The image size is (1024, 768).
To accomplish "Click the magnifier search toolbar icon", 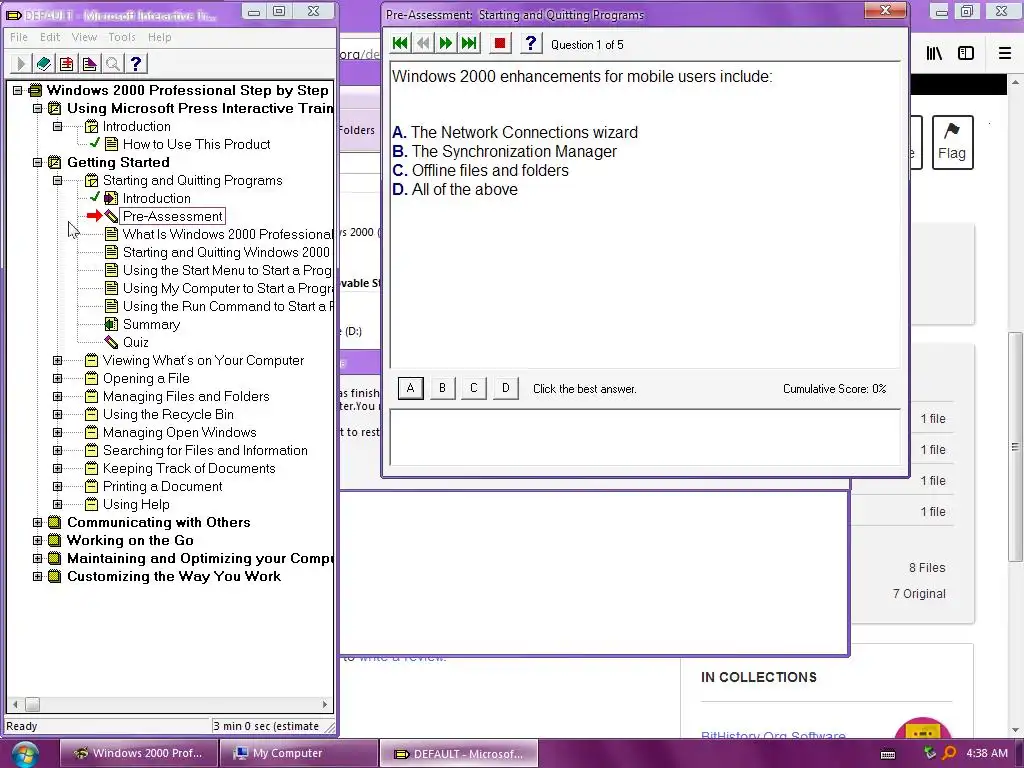I will (113, 63).
